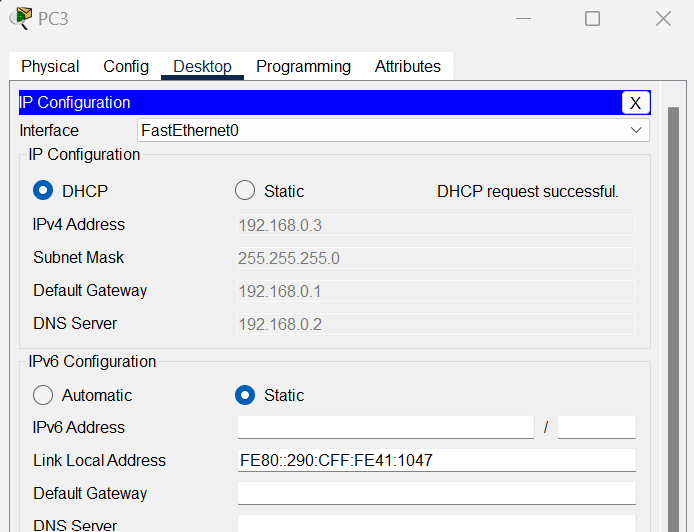
Task: Focus the IPv6 Default Gateway field
Action: click(x=436, y=493)
